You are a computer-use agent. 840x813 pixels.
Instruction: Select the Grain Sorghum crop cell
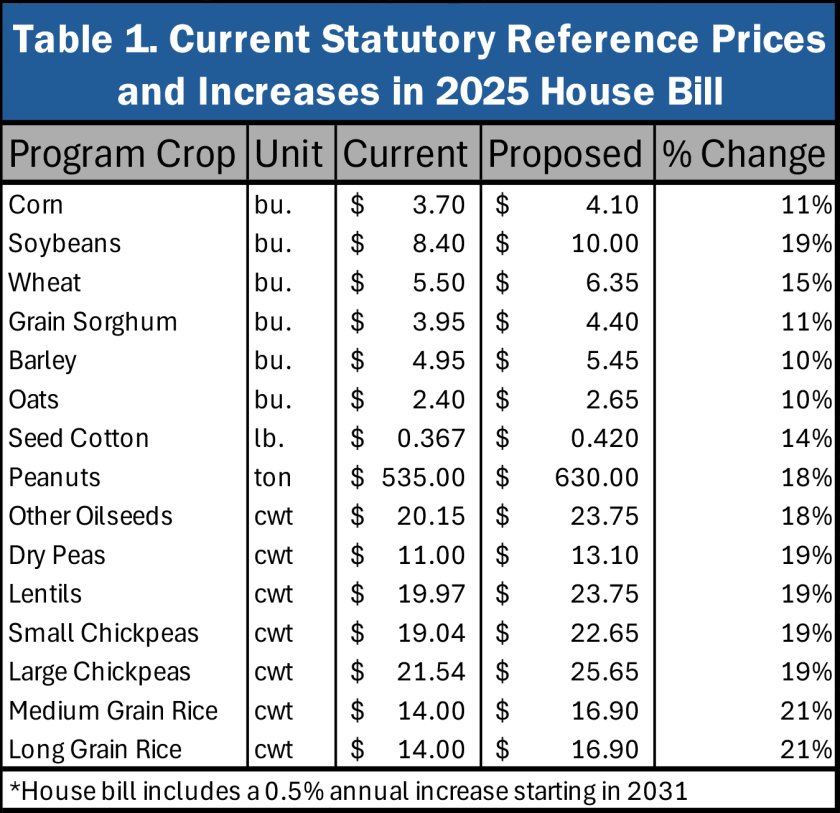tap(93, 322)
